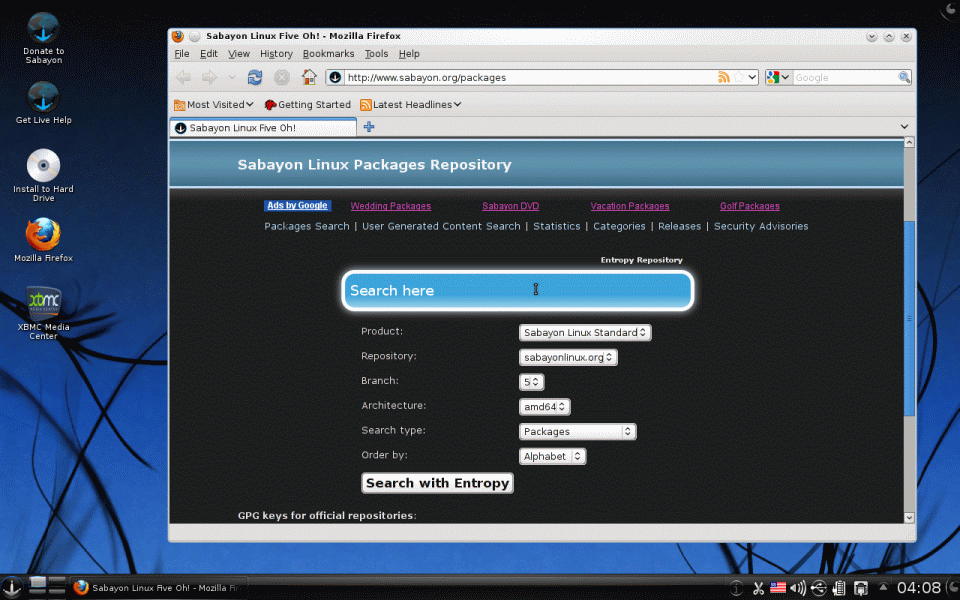Open Search type dropdown Packages

577,432
